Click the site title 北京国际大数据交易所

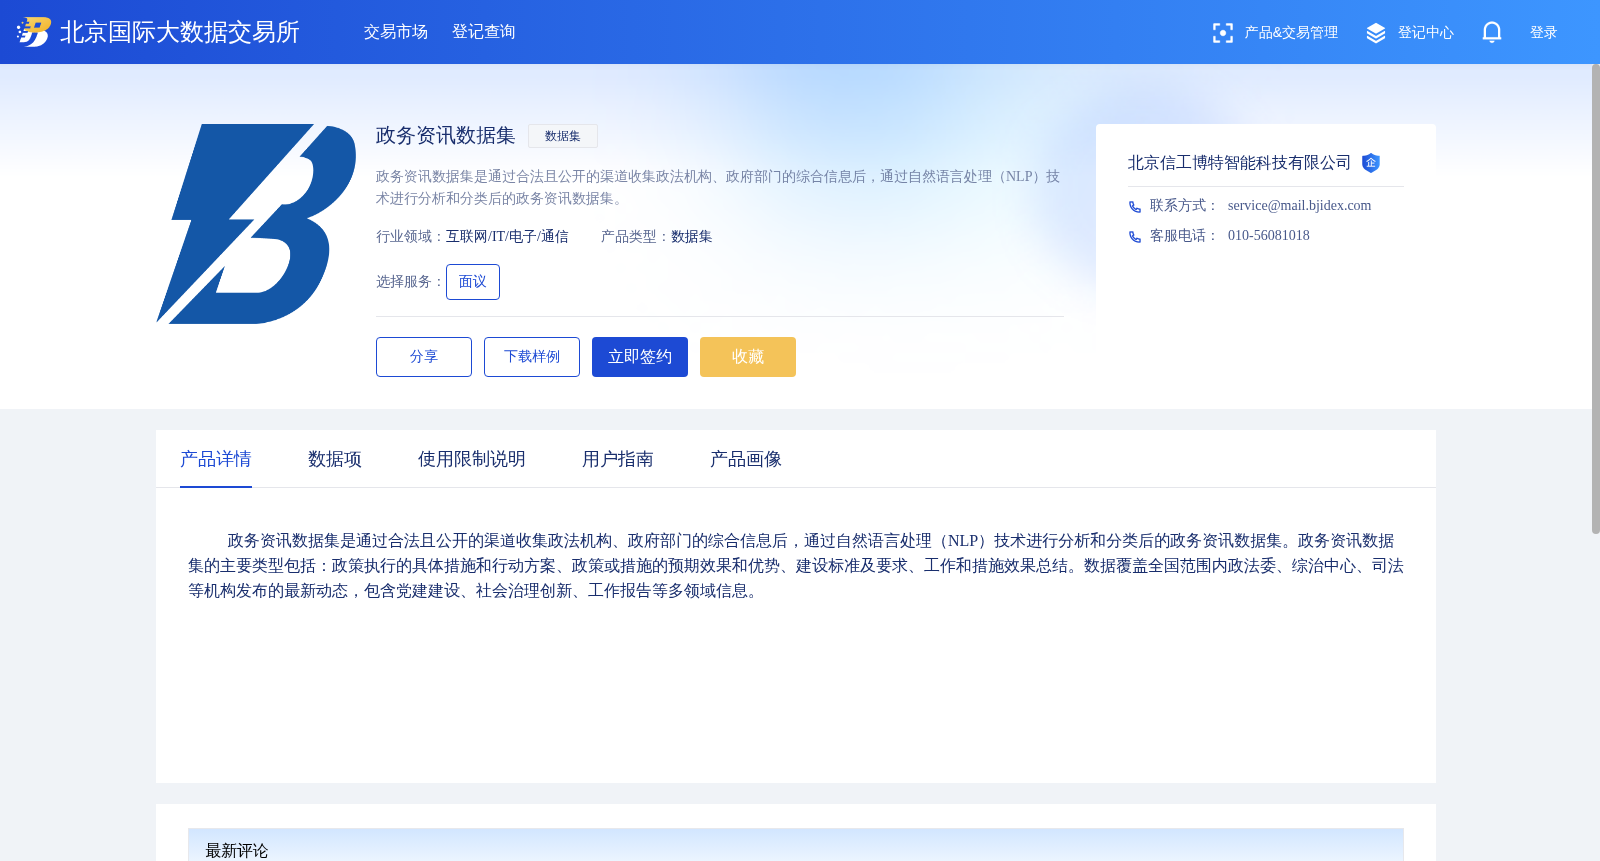click(x=180, y=32)
